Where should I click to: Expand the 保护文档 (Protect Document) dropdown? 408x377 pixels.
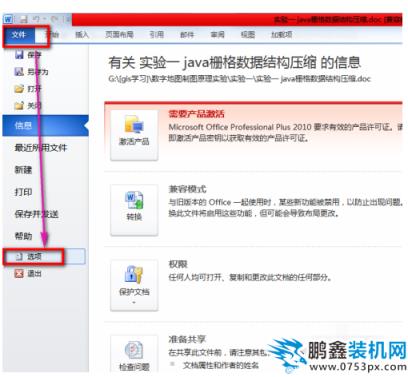click(x=134, y=285)
